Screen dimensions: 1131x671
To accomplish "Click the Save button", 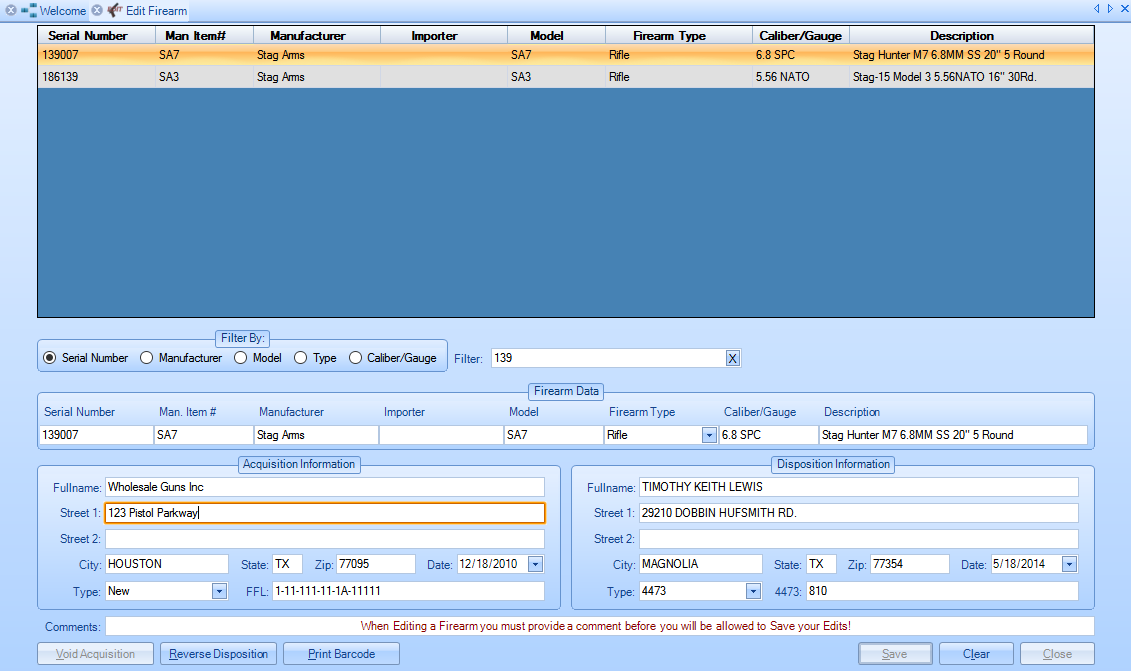I will coord(895,654).
